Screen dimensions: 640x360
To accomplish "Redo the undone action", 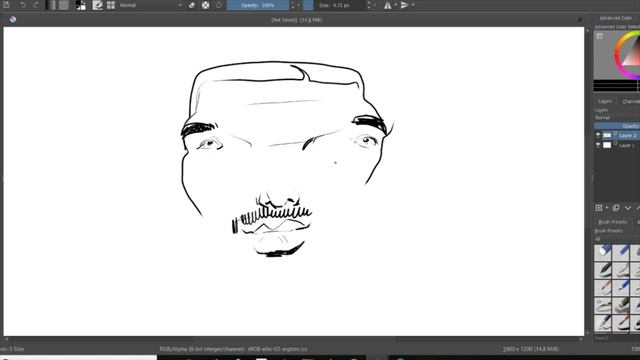I will pyautogui.click(x=36, y=5).
